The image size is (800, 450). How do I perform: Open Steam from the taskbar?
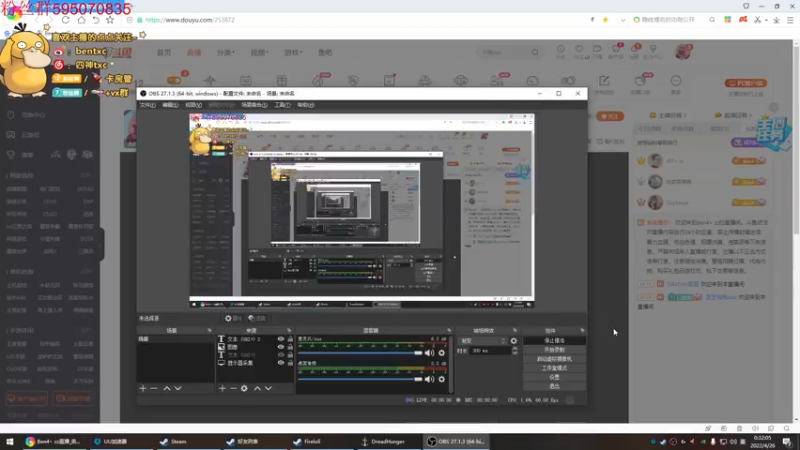pos(173,441)
